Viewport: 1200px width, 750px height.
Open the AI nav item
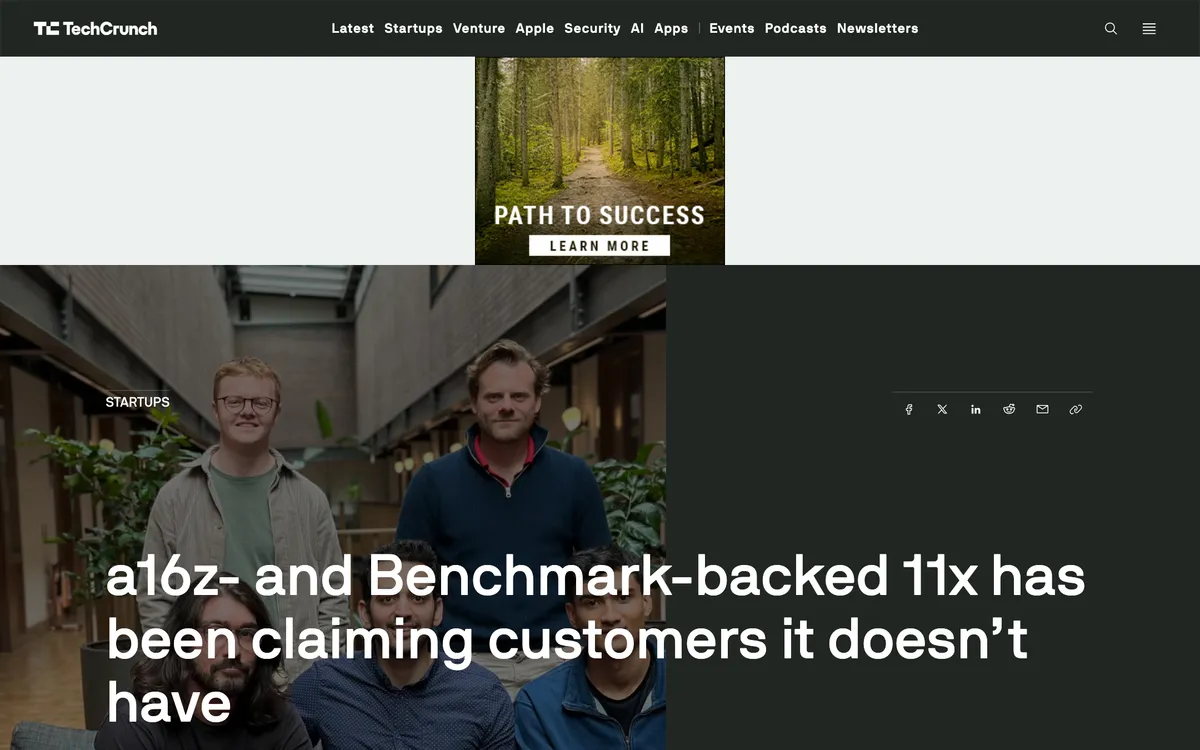coord(637,28)
